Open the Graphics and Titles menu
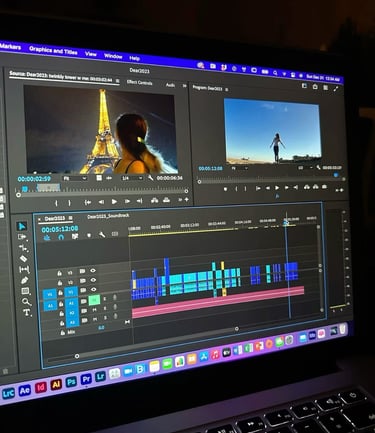 coord(53,51)
